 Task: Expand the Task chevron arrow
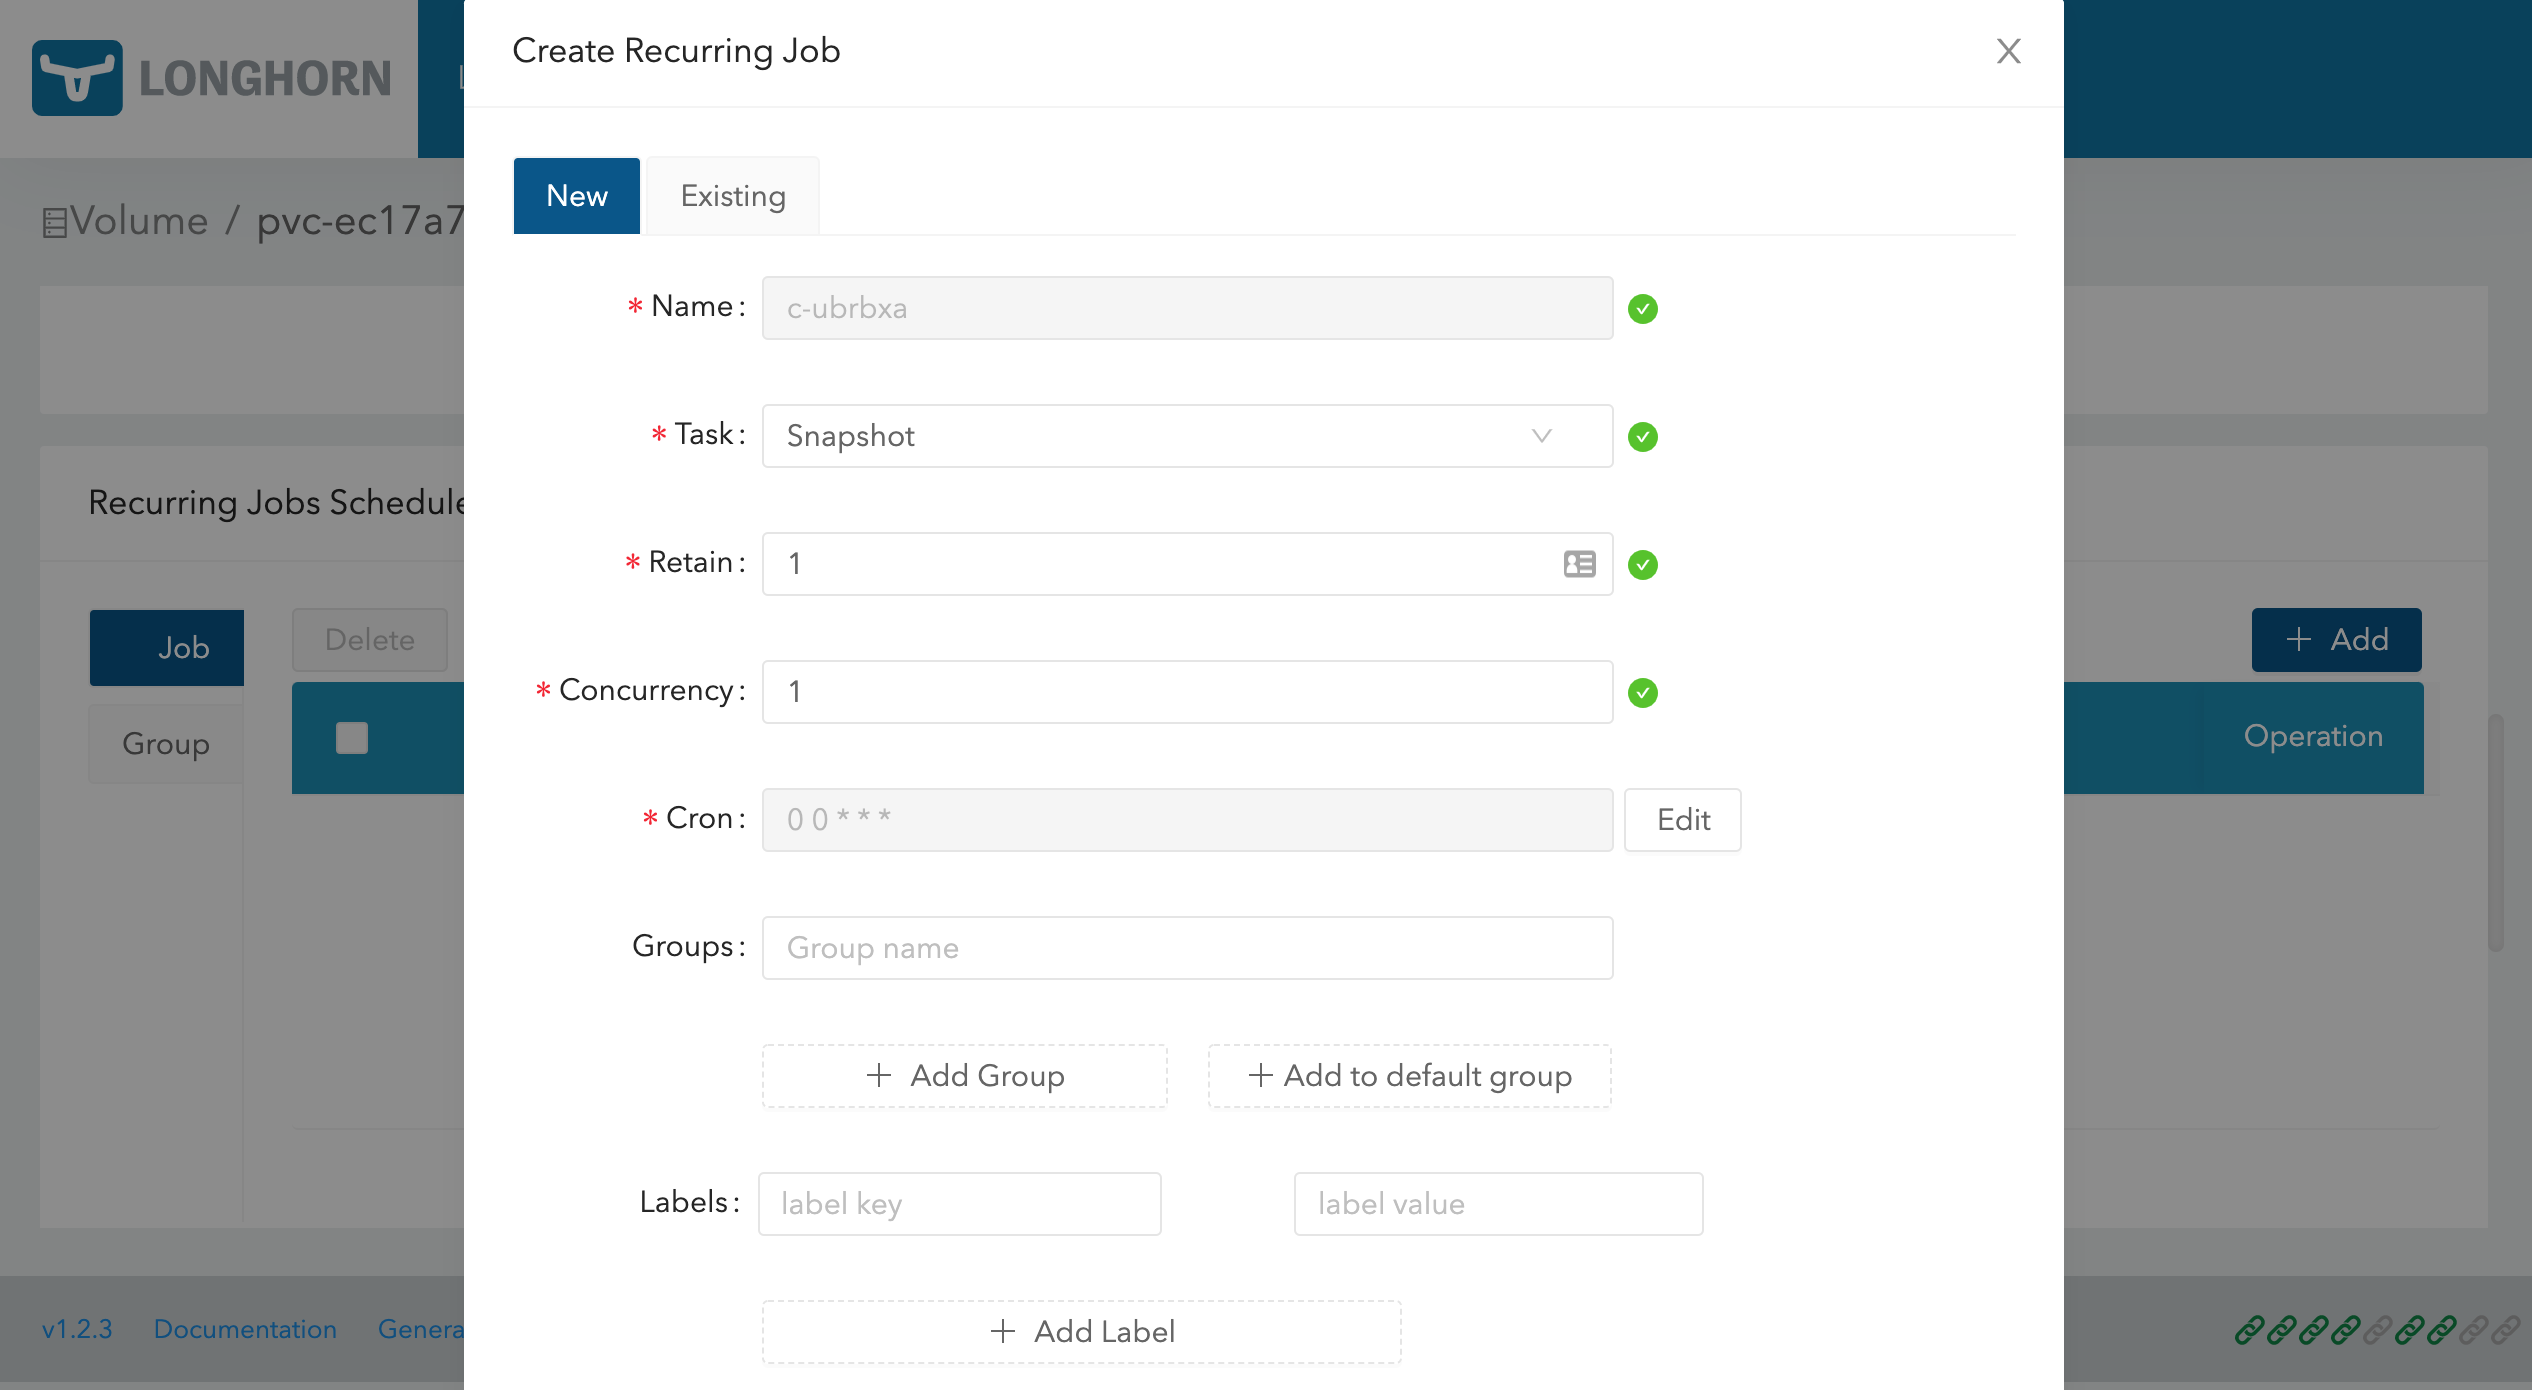[x=1541, y=436]
